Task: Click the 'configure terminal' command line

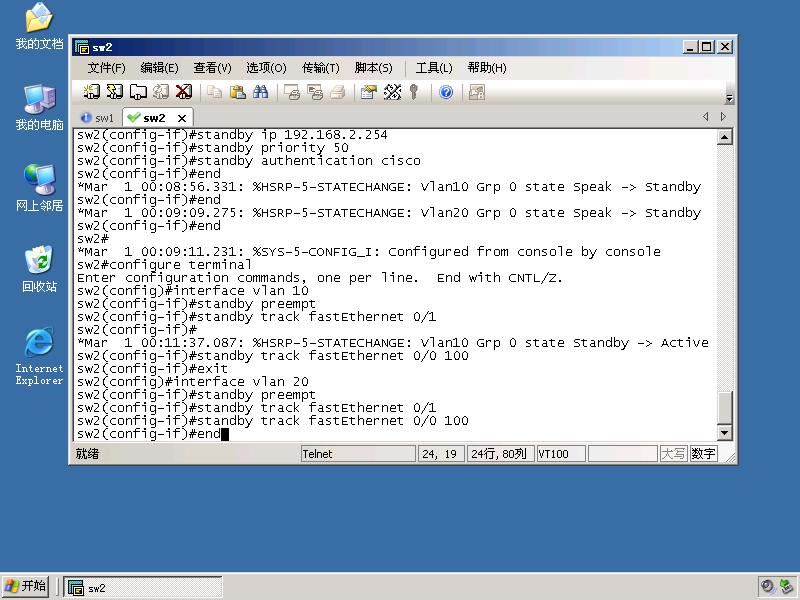Action: [164, 265]
